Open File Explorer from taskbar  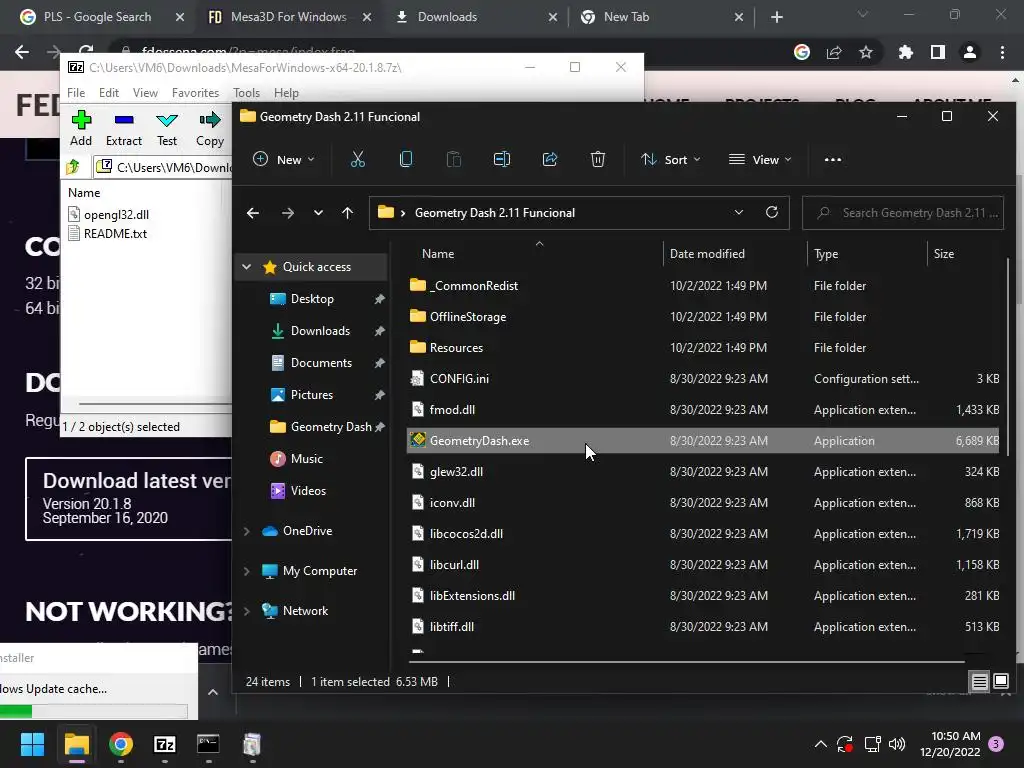click(76, 744)
